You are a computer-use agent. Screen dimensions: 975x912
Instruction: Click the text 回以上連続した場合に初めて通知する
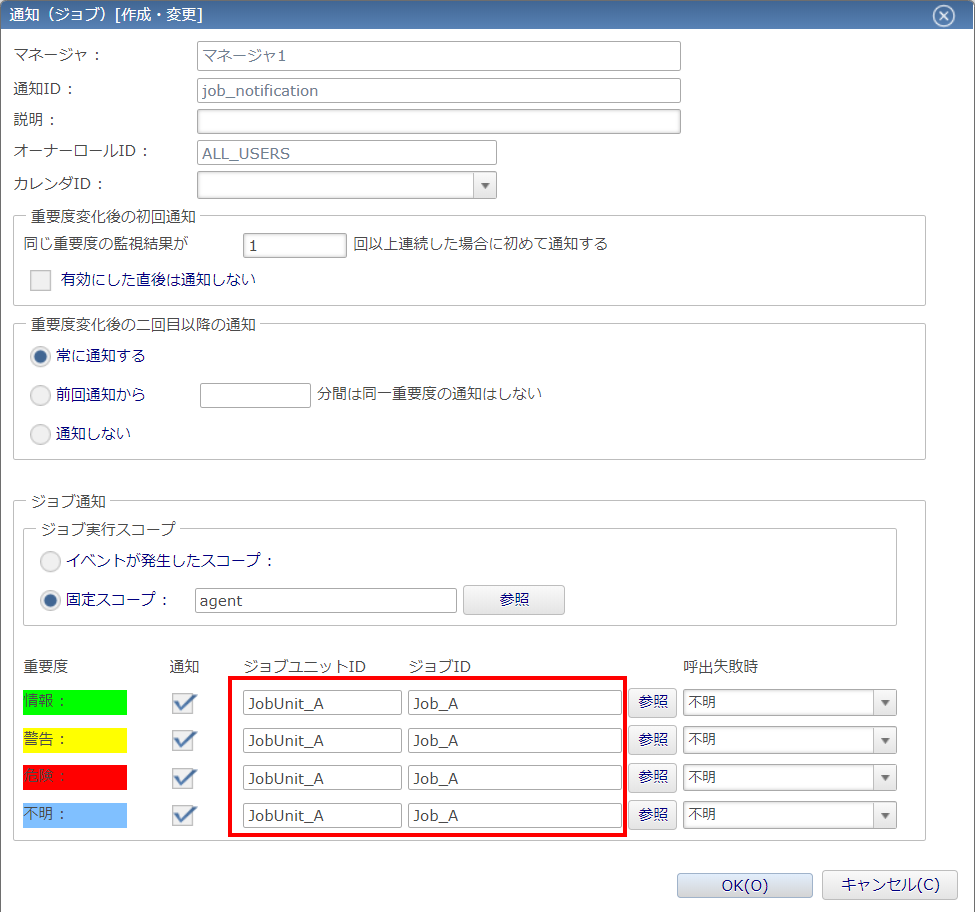[x=481, y=244]
